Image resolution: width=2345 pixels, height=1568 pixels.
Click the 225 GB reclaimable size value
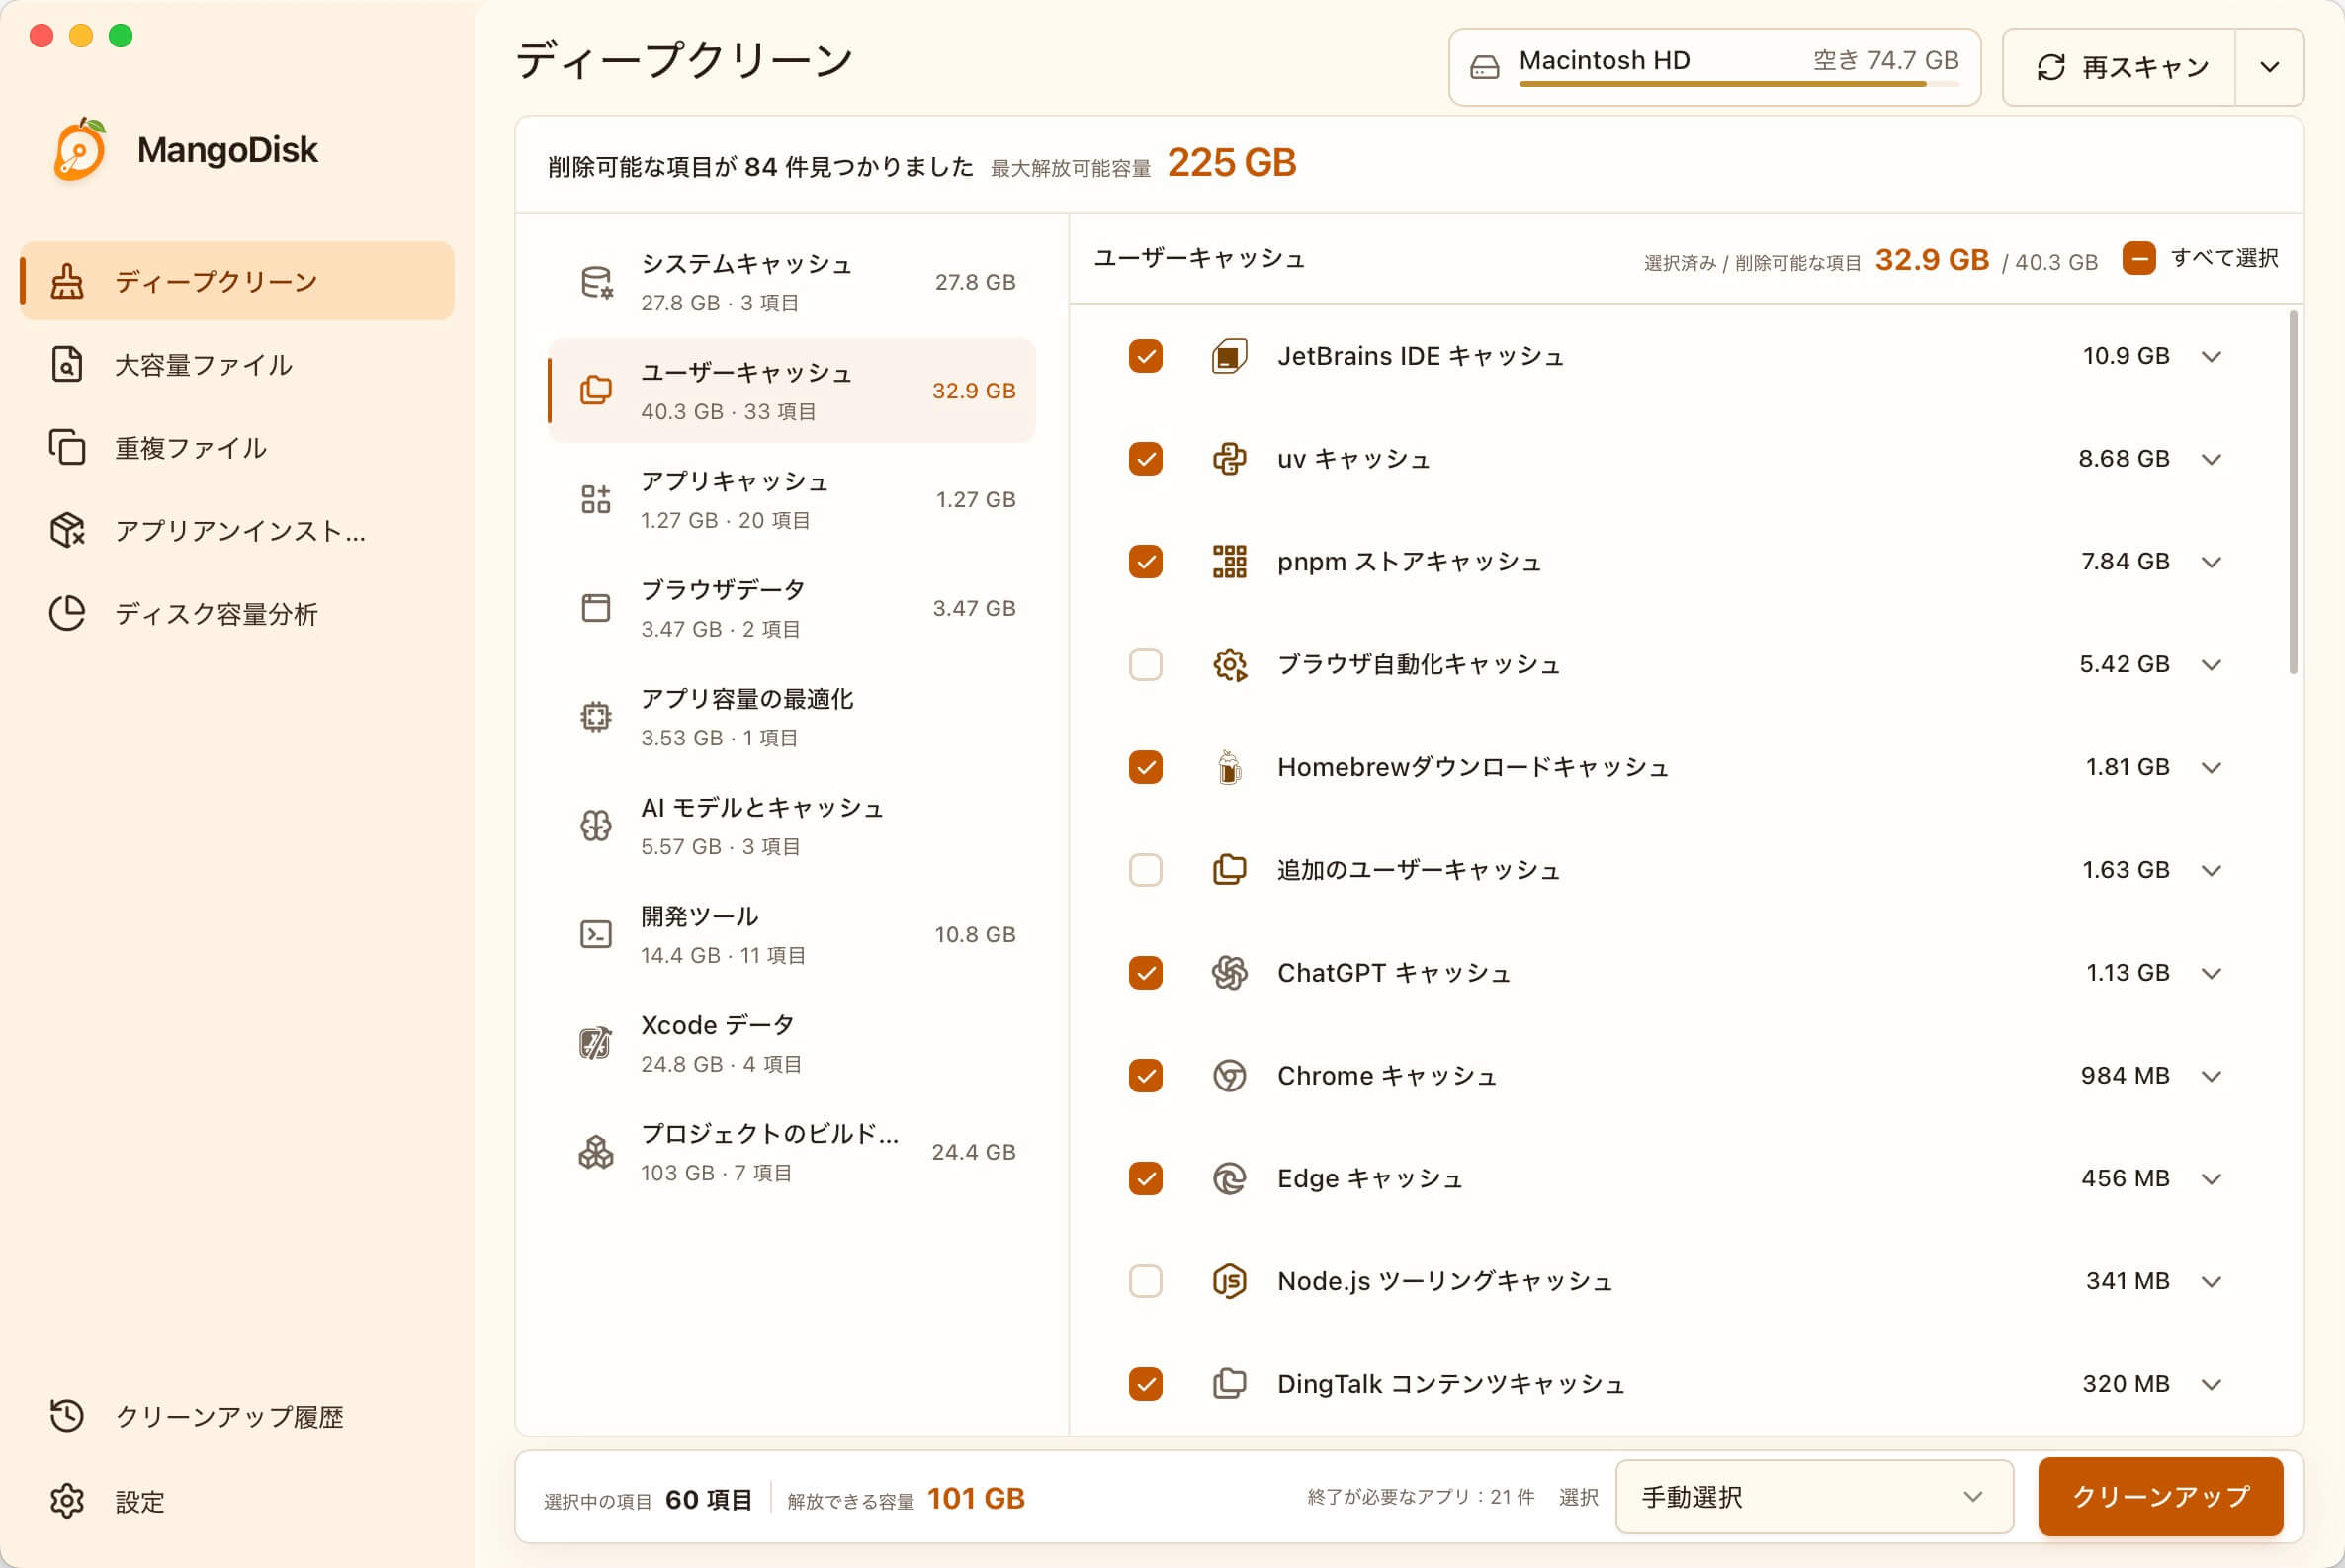pos(1232,163)
